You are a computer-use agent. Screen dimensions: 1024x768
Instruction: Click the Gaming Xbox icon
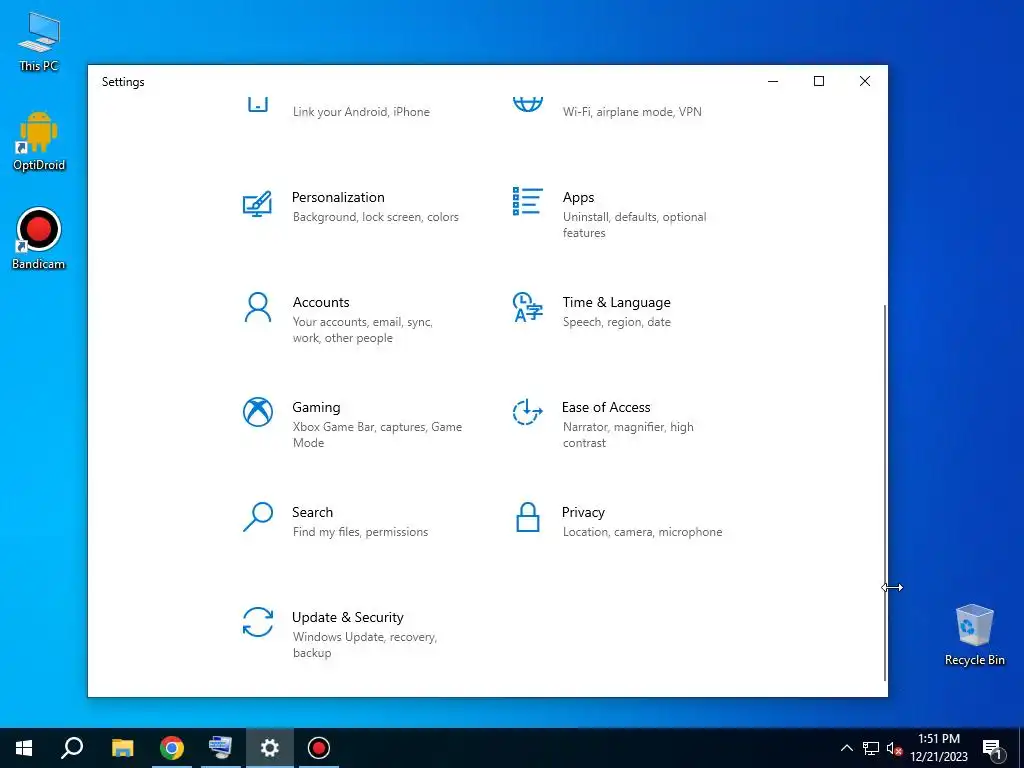tap(258, 412)
